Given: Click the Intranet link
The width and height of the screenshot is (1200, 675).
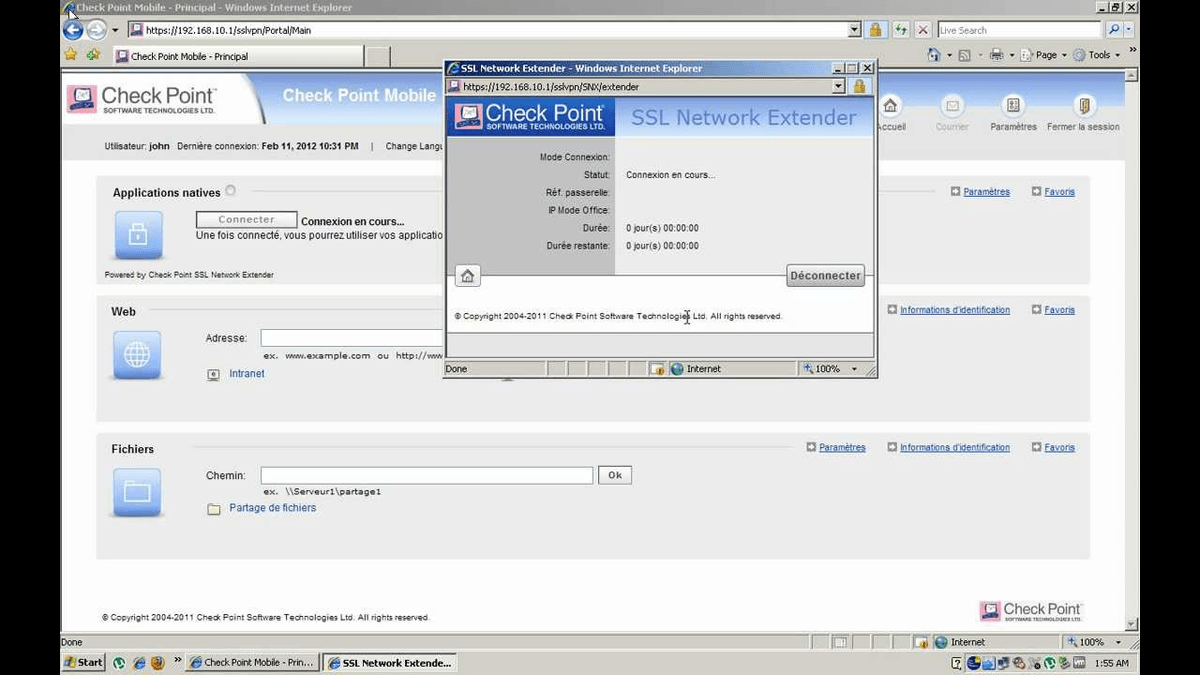Looking at the screenshot, I should point(247,374).
